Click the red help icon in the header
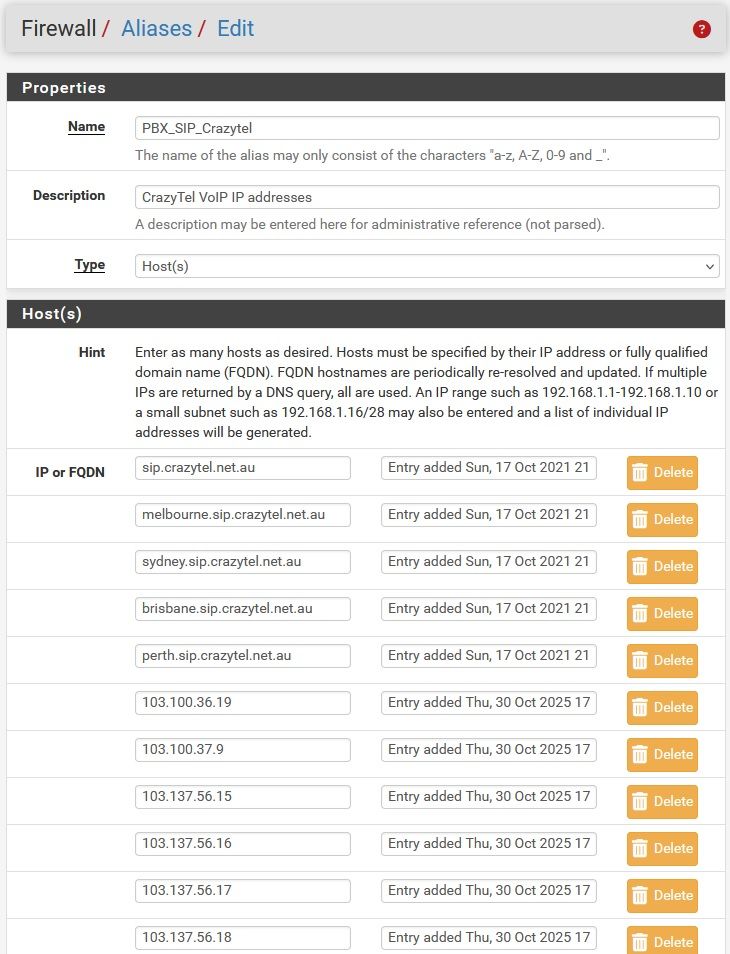Viewport: 730px width, 954px height. click(702, 29)
